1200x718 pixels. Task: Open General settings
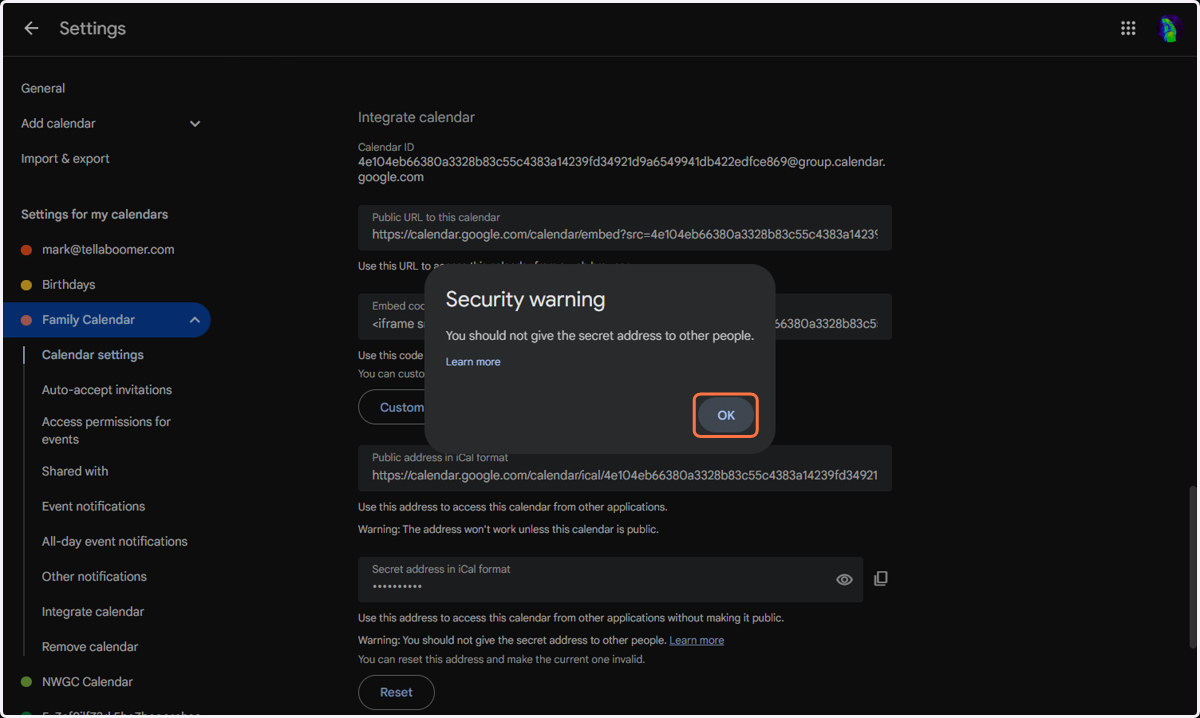click(43, 88)
